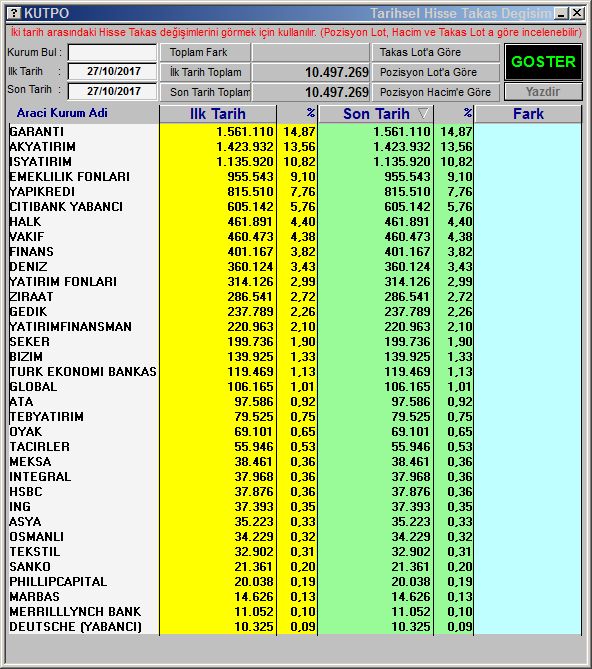Viewport: 592px width, 669px height.
Task: Sort by Araci Kurum Adi column header
Action: coord(62,113)
